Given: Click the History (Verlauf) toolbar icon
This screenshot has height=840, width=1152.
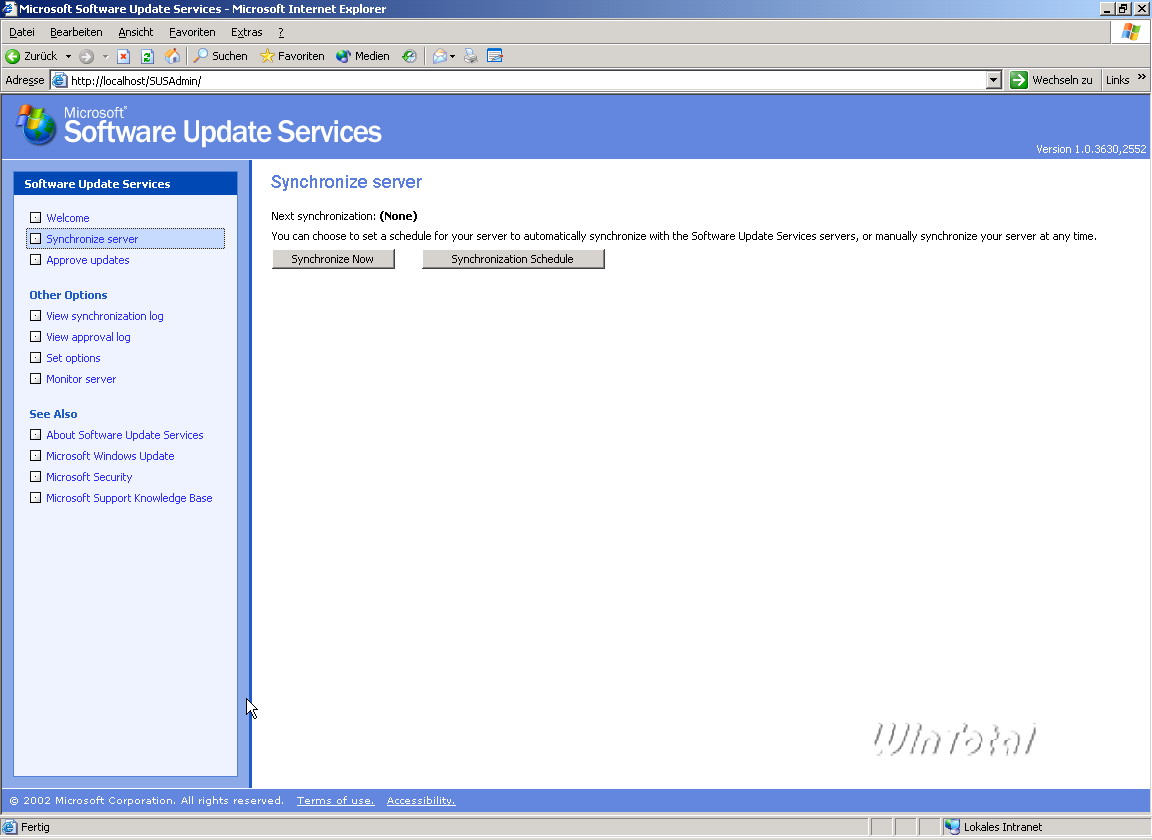Looking at the screenshot, I should (x=409, y=56).
